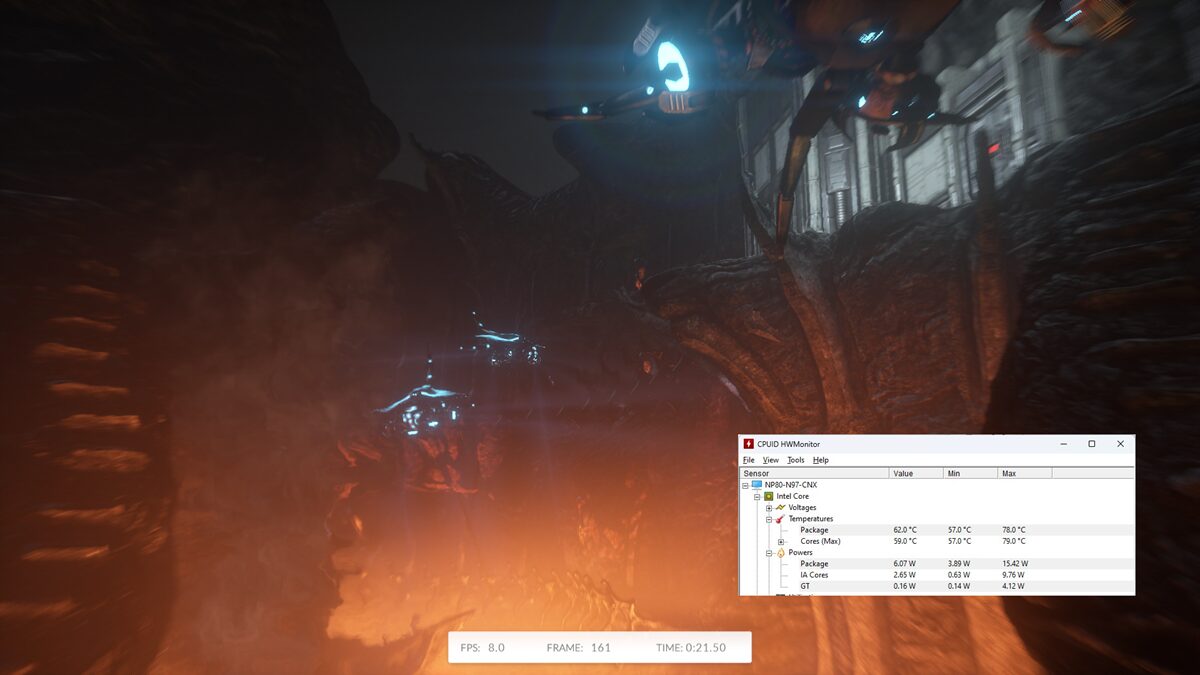This screenshot has height=675, width=1200.
Task: Select the Temperatures tree label
Action: (x=811, y=519)
